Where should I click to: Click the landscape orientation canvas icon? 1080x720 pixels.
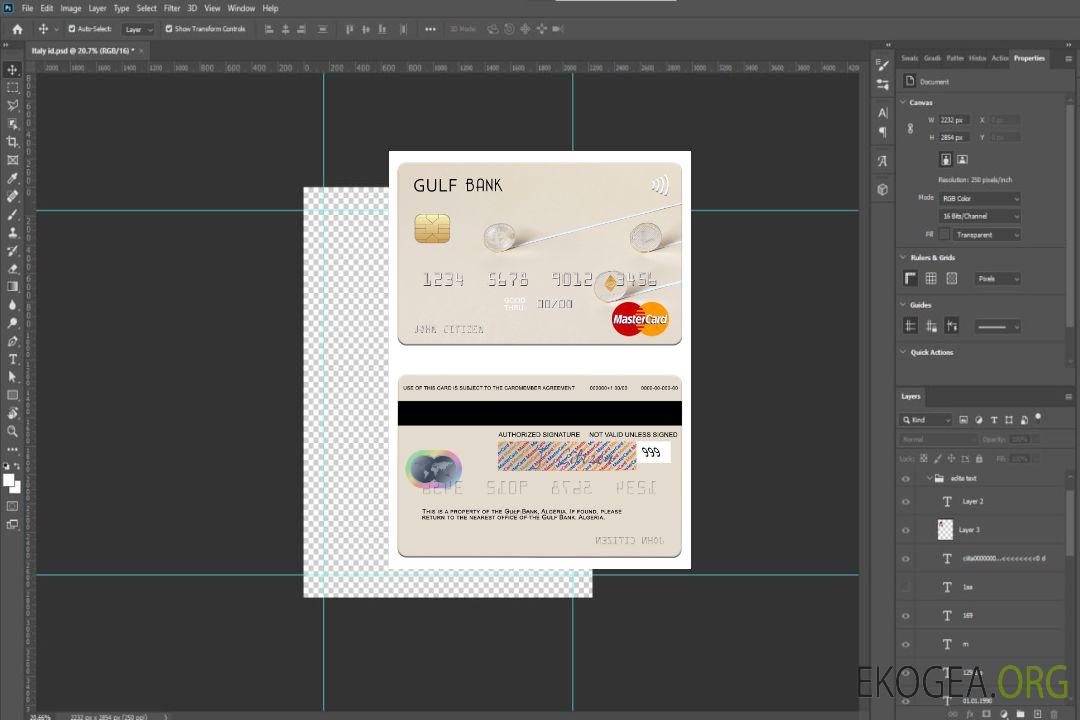click(962, 159)
